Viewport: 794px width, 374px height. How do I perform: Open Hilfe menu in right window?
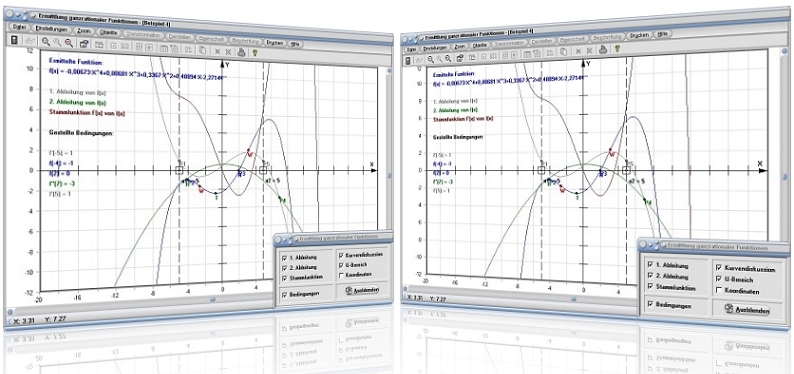[662, 34]
